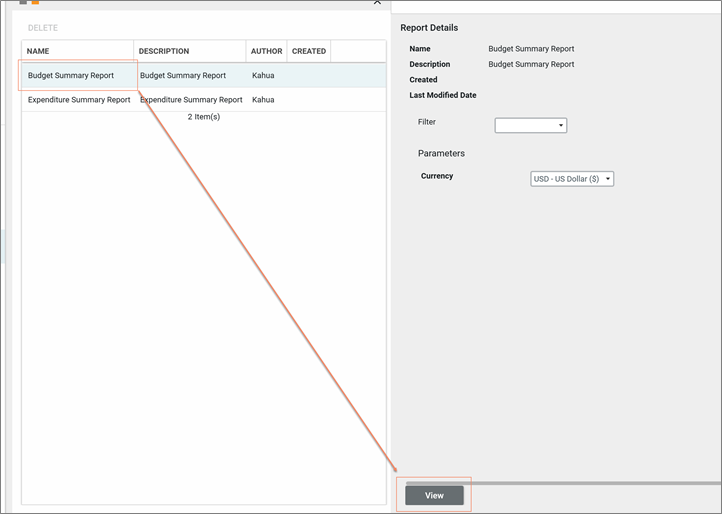Click the CREATED column header
This screenshot has width=722, height=514.
point(308,51)
